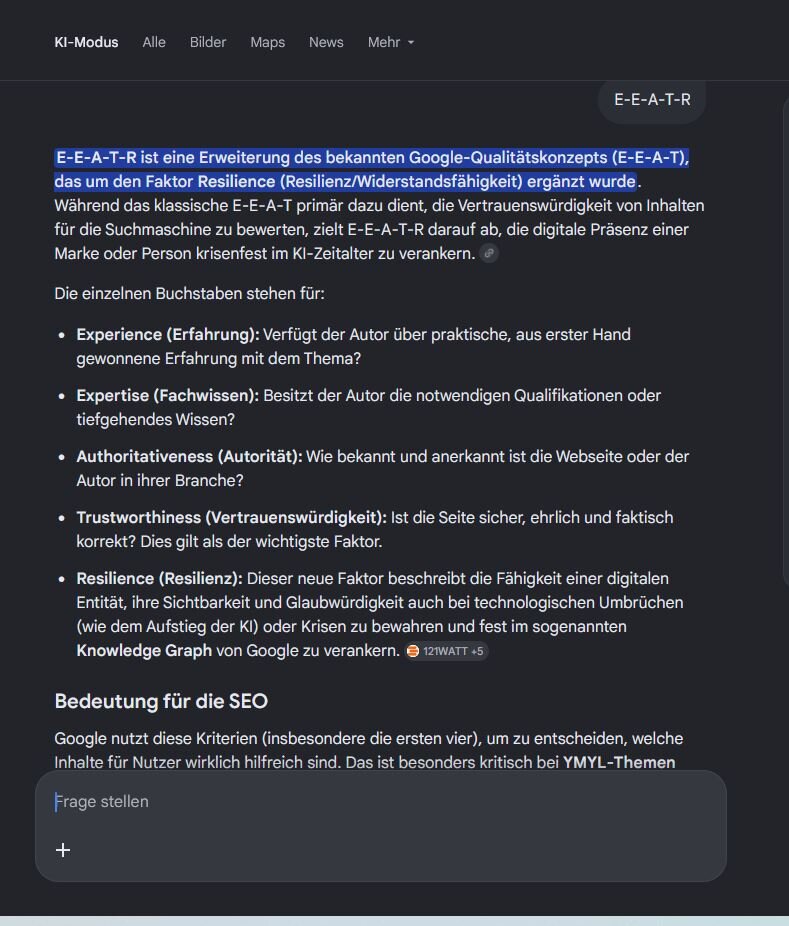Click the Bedeutung für die SEO heading
Viewport: 789px width, 926px height.
coord(161,701)
